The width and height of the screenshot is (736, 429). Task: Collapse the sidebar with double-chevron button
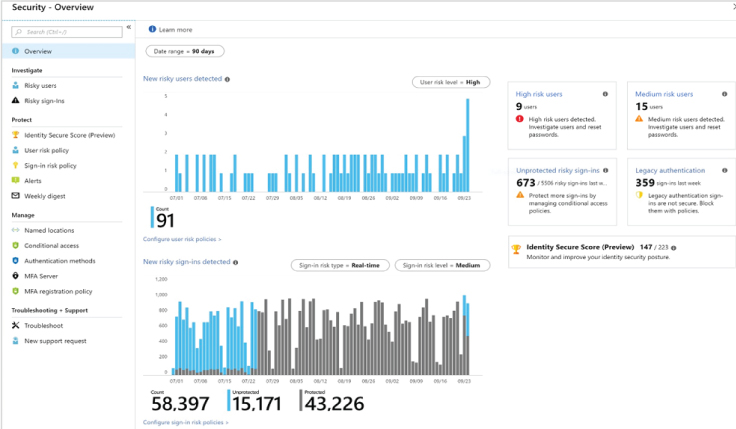pyautogui.click(x=129, y=28)
